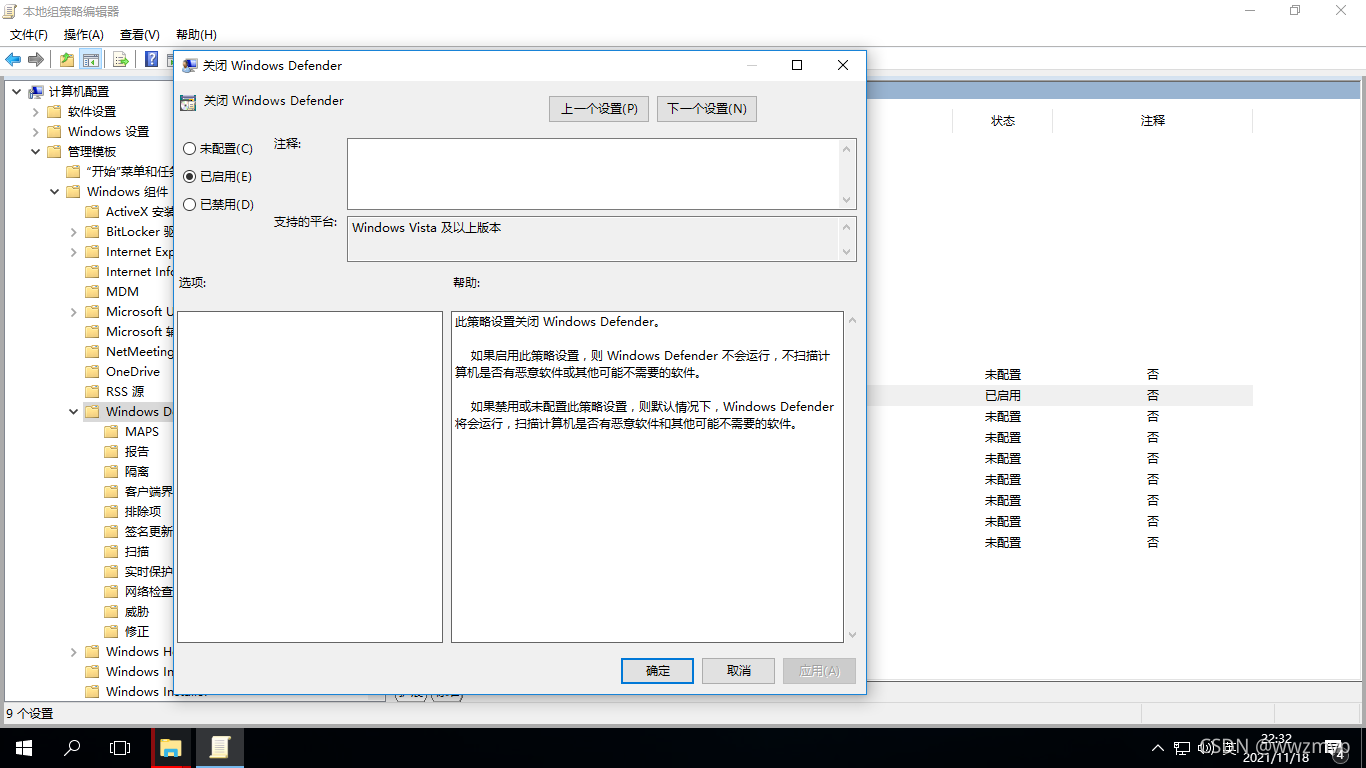Screen dimensions: 1366x768
Task: Click the up-one-level folder toolbar icon
Action: (67, 60)
